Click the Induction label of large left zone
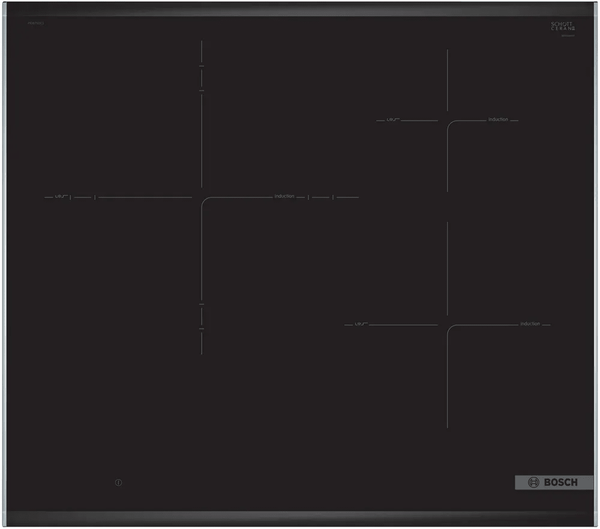The width and height of the screenshot is (600, 529). click(x=284, y=197)
